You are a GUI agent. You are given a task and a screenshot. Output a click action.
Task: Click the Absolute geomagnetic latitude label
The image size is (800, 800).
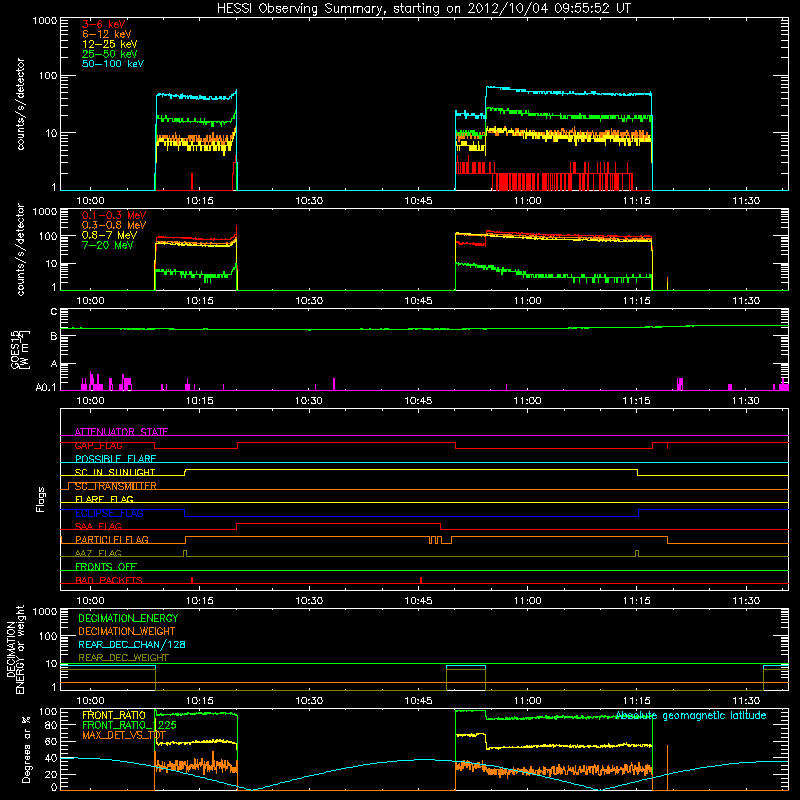(691, 716)
